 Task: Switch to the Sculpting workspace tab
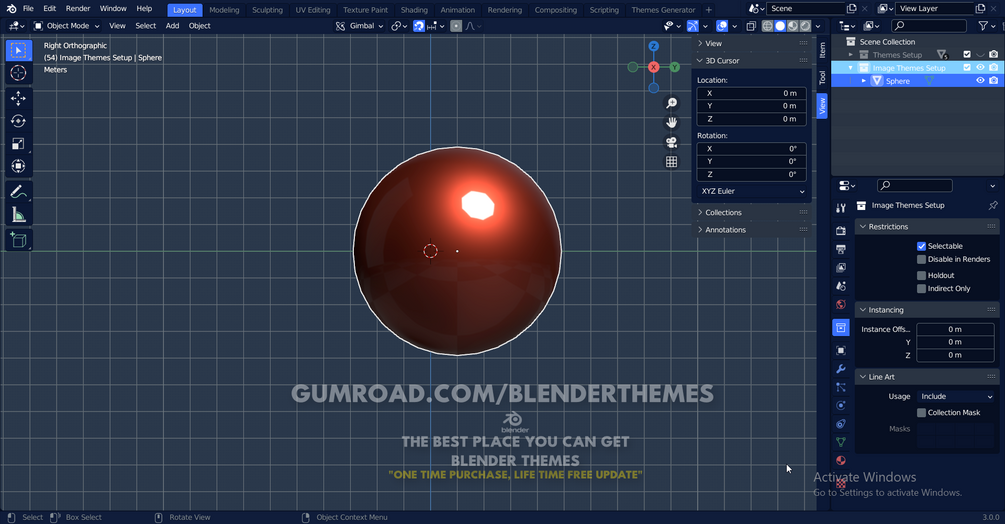coord(267,10)
